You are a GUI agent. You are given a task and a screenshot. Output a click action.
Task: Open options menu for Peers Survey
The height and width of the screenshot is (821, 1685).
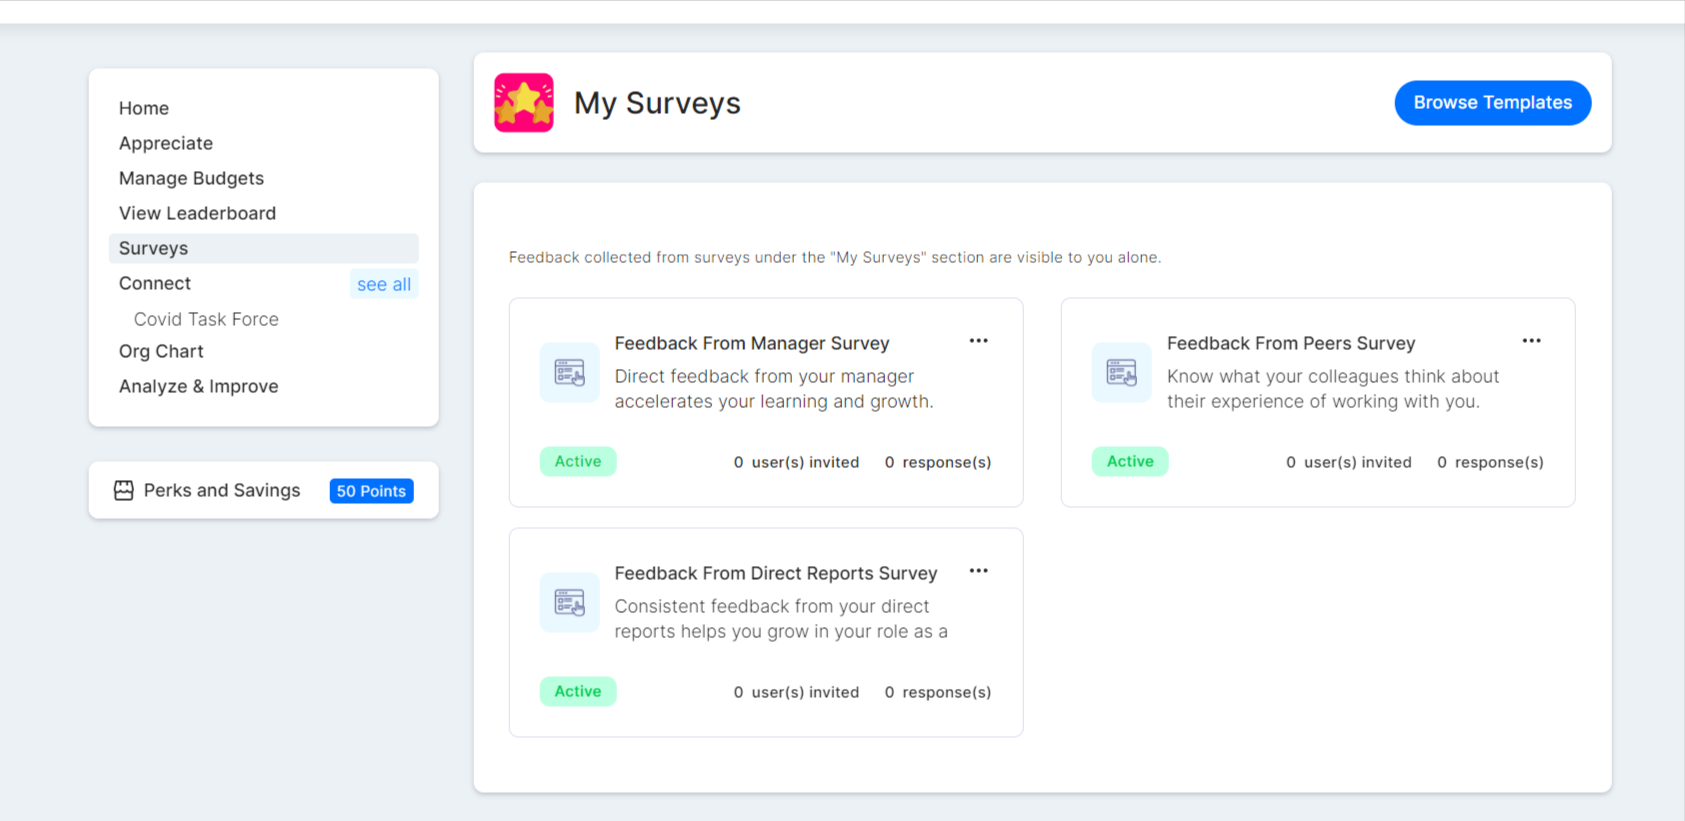click(x=1531, y=341)
